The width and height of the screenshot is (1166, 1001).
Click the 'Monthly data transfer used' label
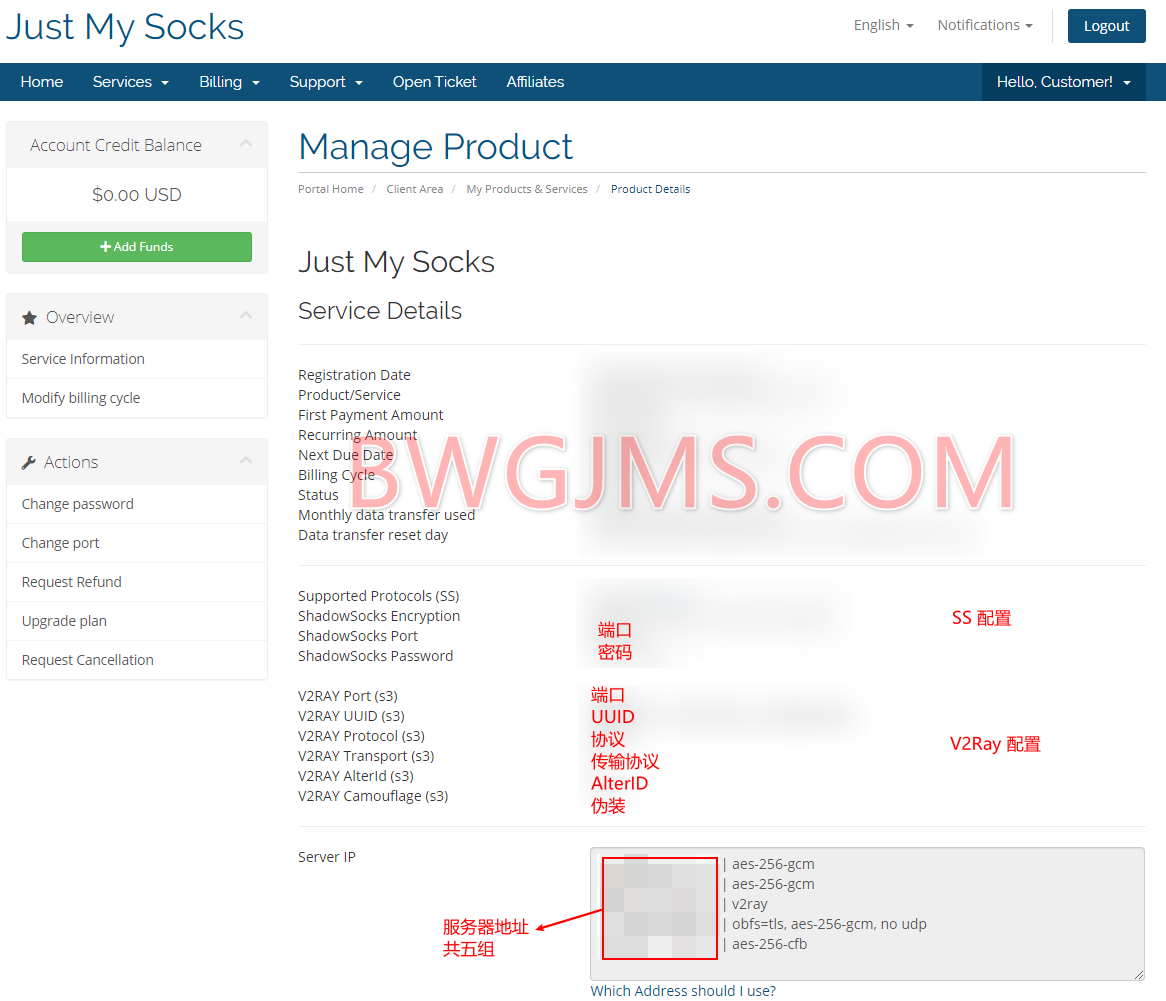(x=387, y=515)
